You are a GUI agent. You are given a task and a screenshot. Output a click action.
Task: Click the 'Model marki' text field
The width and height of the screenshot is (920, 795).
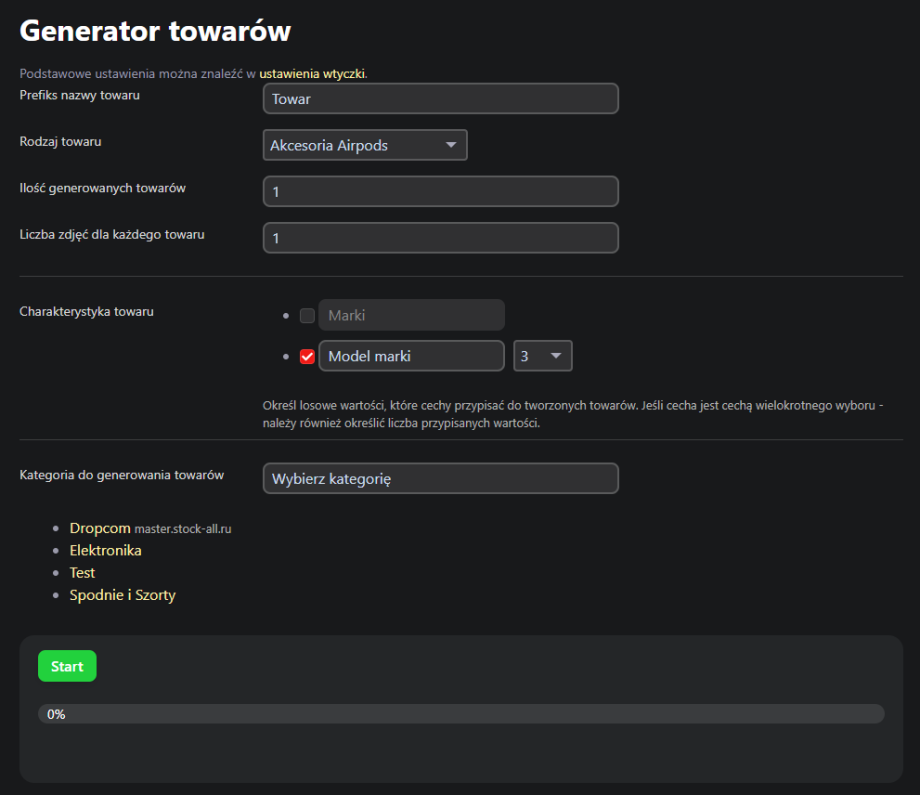pos(411,356)
